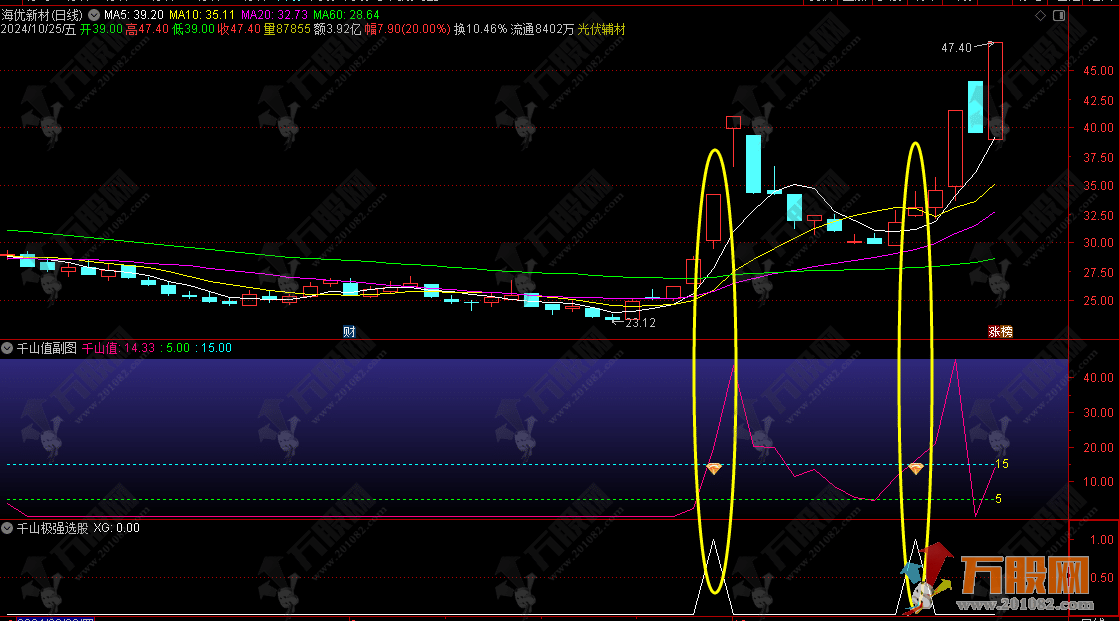The image size is (1120, 621).
Task: Click the window layout icon at top right
Action: click(x=1059, y=15)
